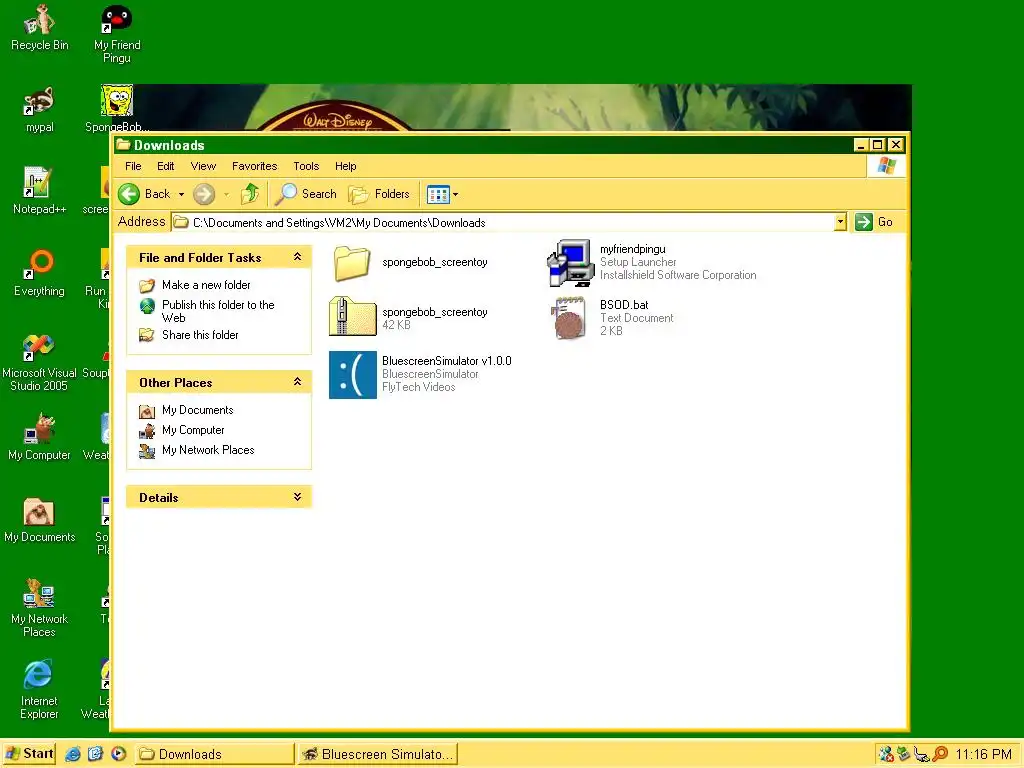The height and width of the screenshot is (768, 1024).
Task: Open Windows Media Player Quick Launch icon
Action: pos(118,754)
